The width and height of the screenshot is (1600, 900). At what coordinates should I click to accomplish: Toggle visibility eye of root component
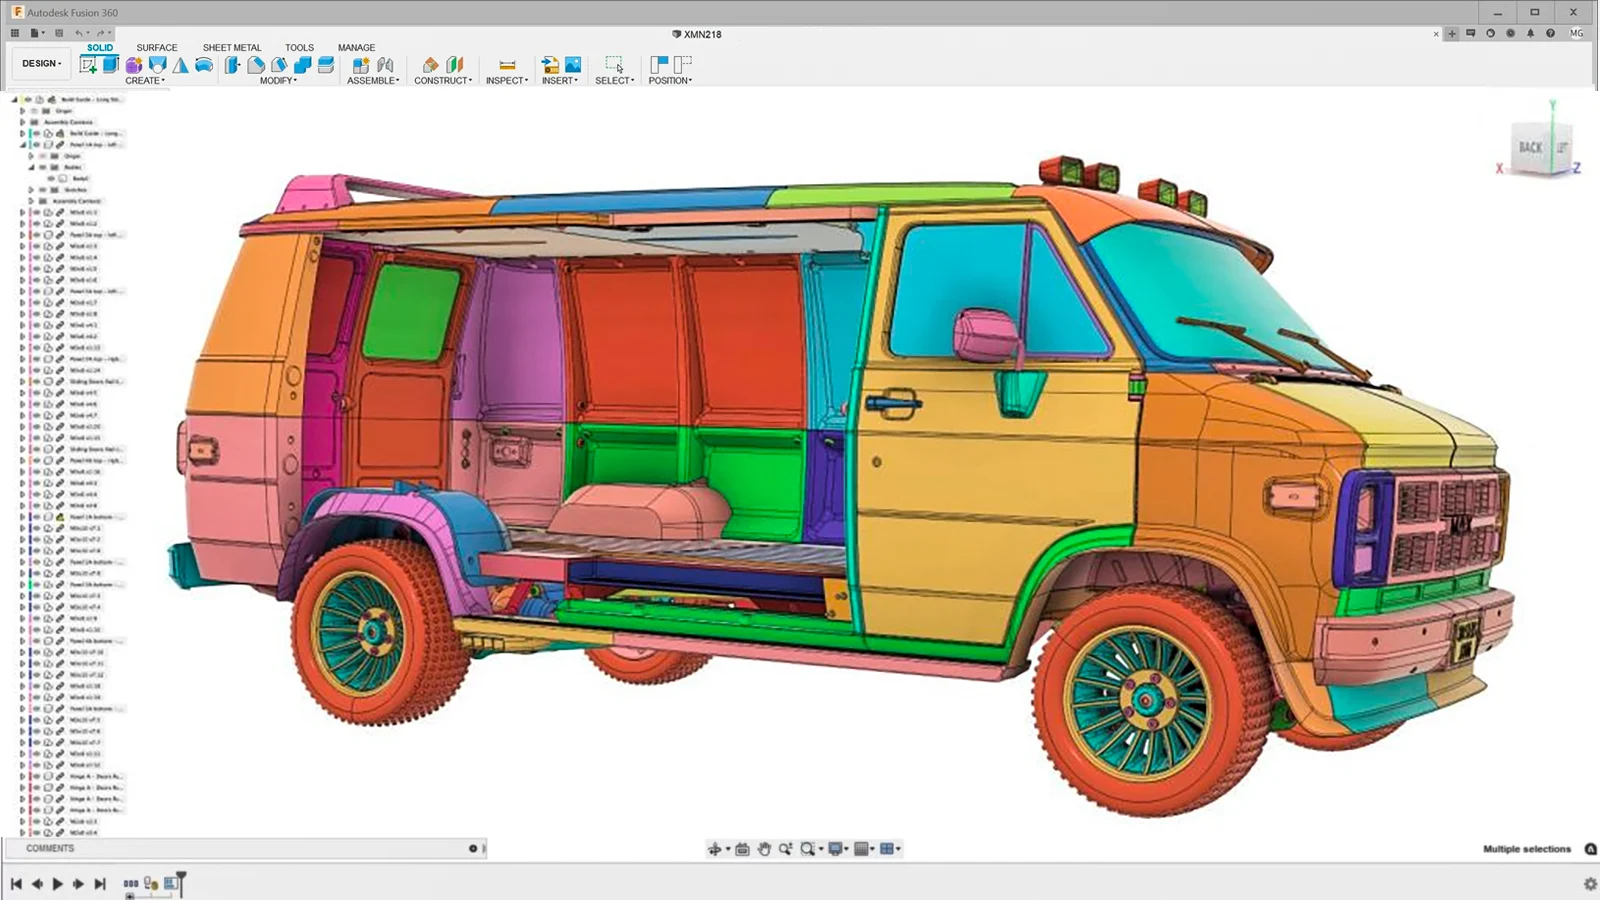[27, 100]
